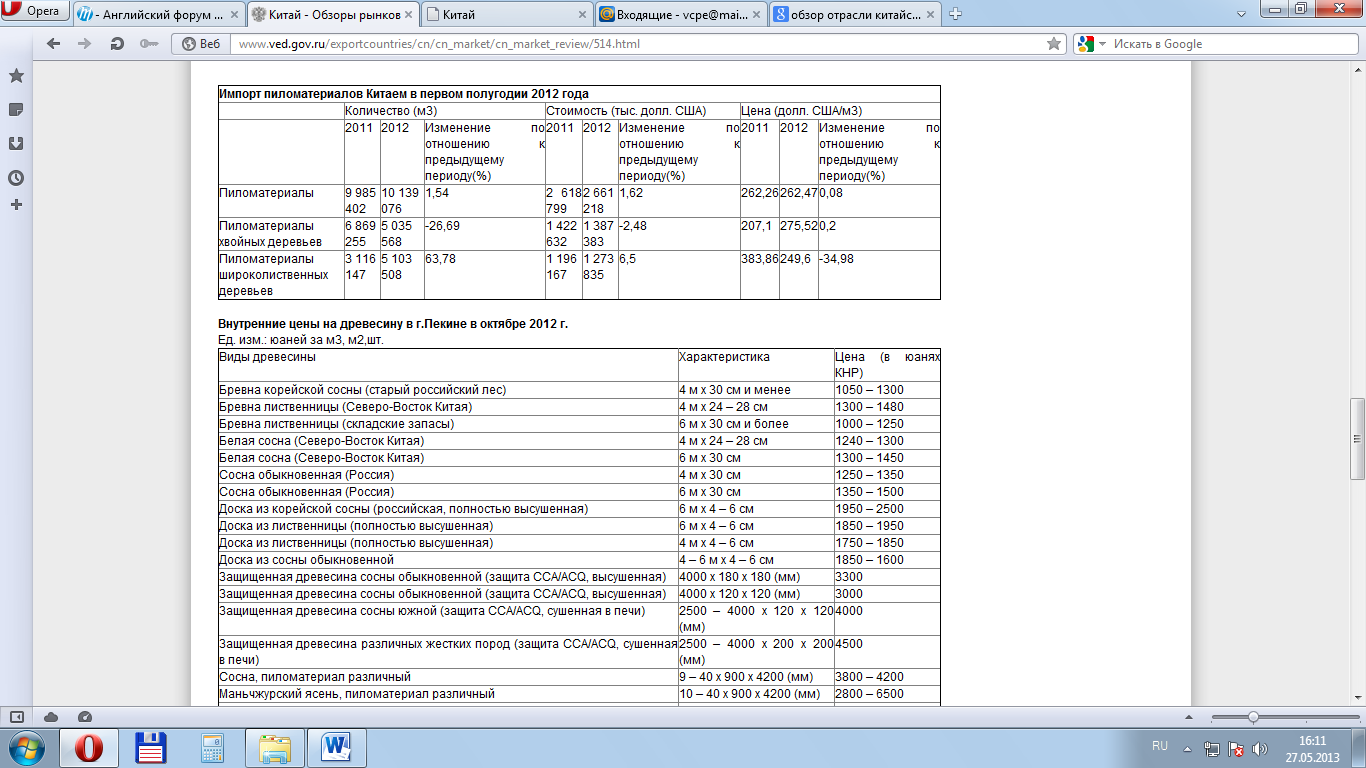Open the Opera main menu button

pyautogui.click(x=36, y=12)
